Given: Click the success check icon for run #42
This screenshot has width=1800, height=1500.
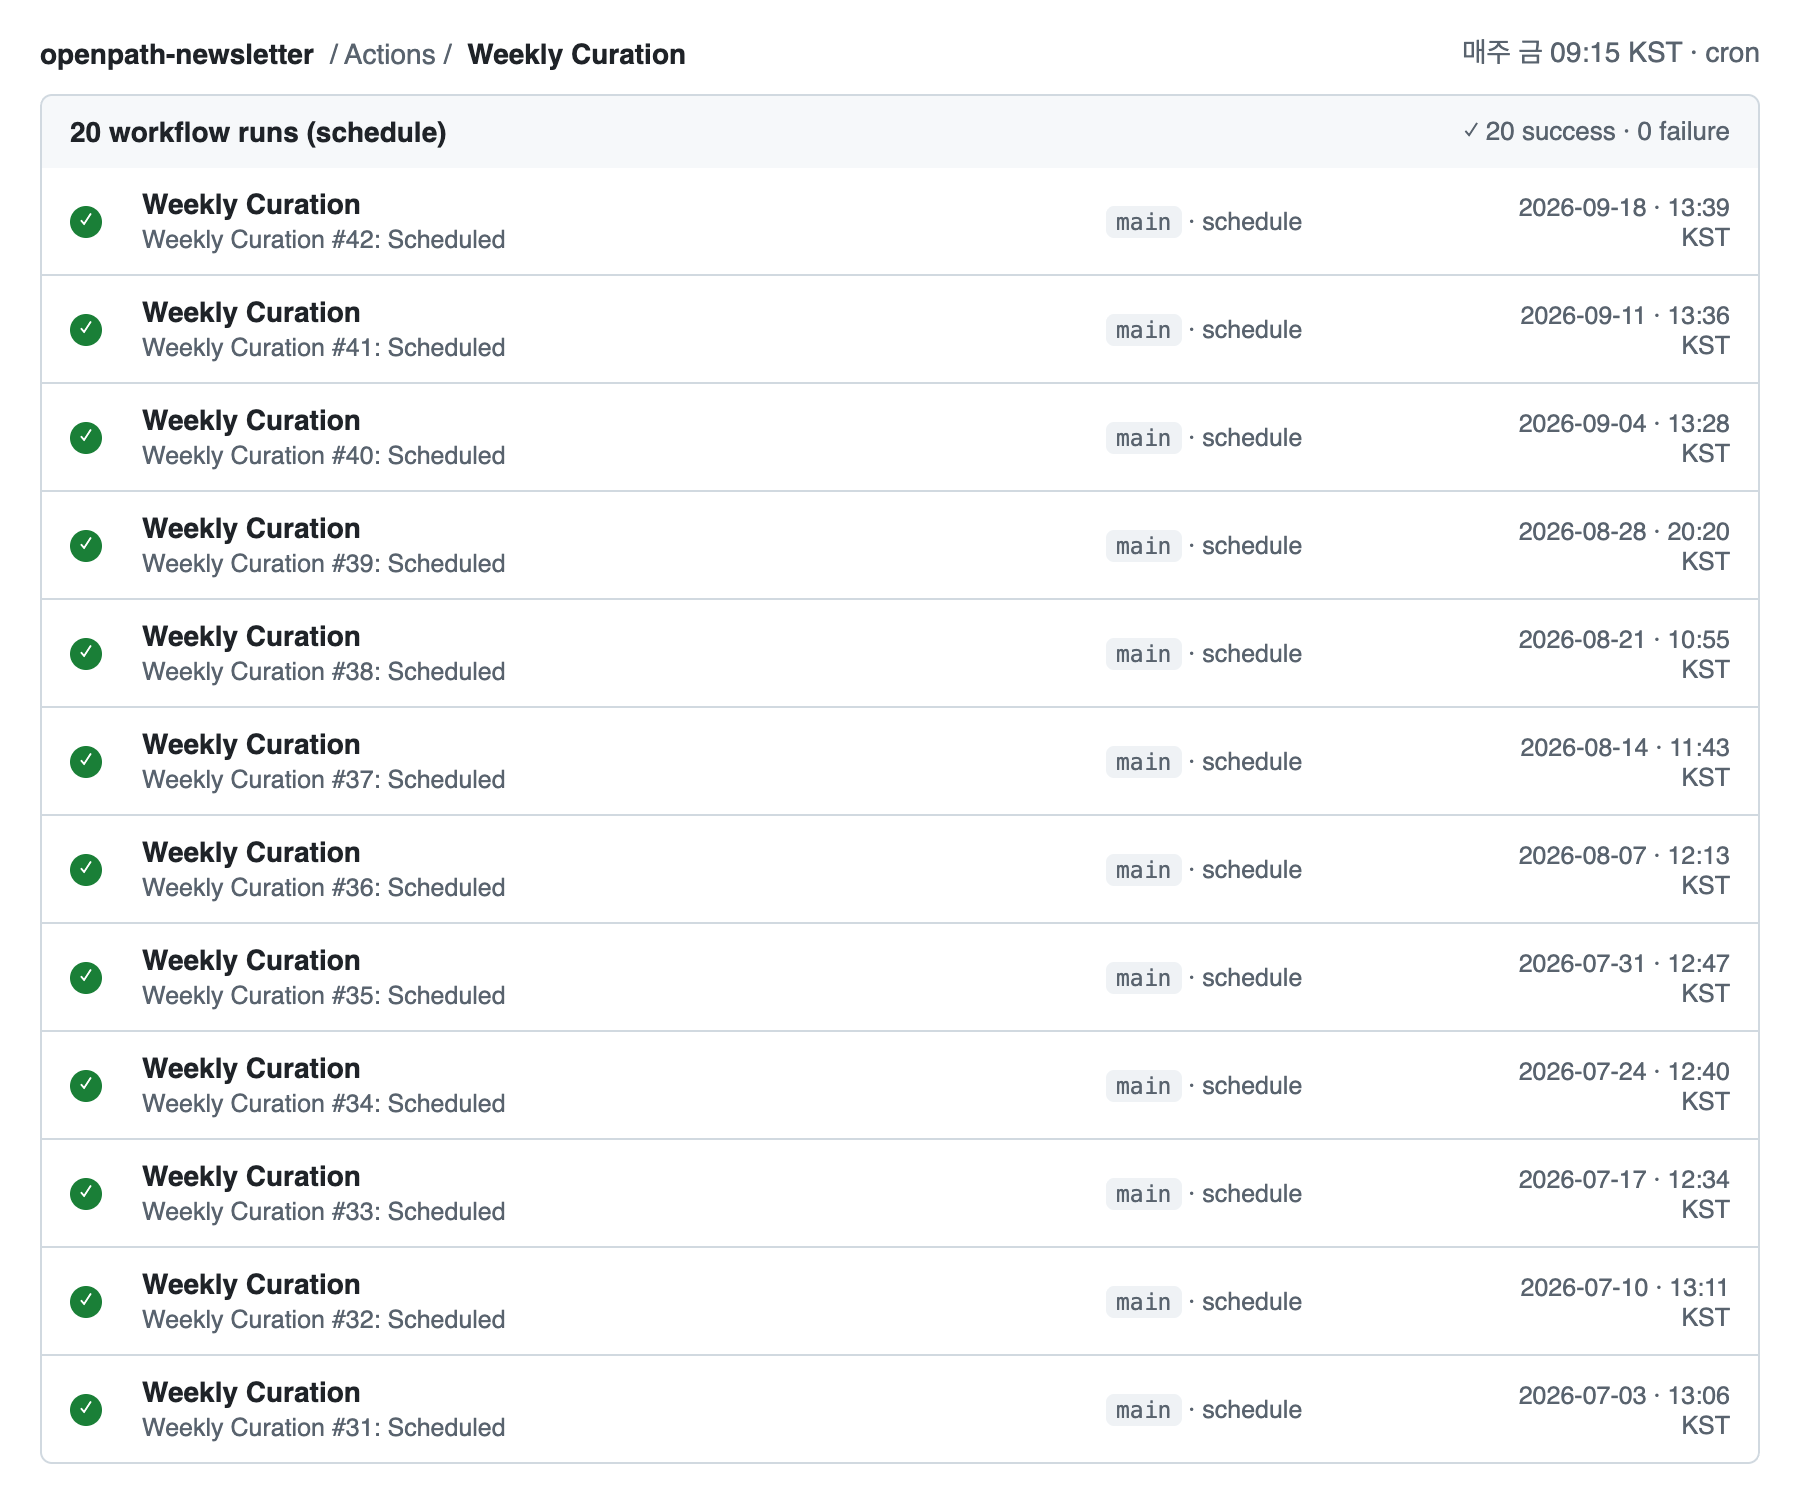Looking at the screenshot, I should click(x=86, y=222).
